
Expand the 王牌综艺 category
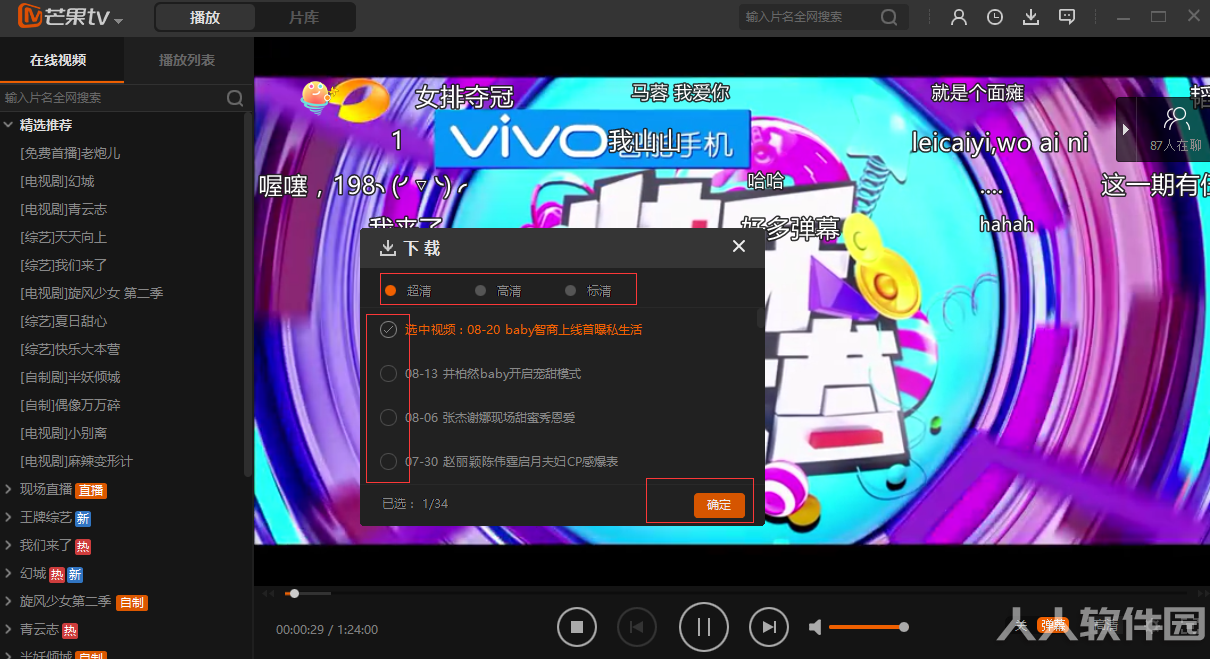click(x=9, y=518)
